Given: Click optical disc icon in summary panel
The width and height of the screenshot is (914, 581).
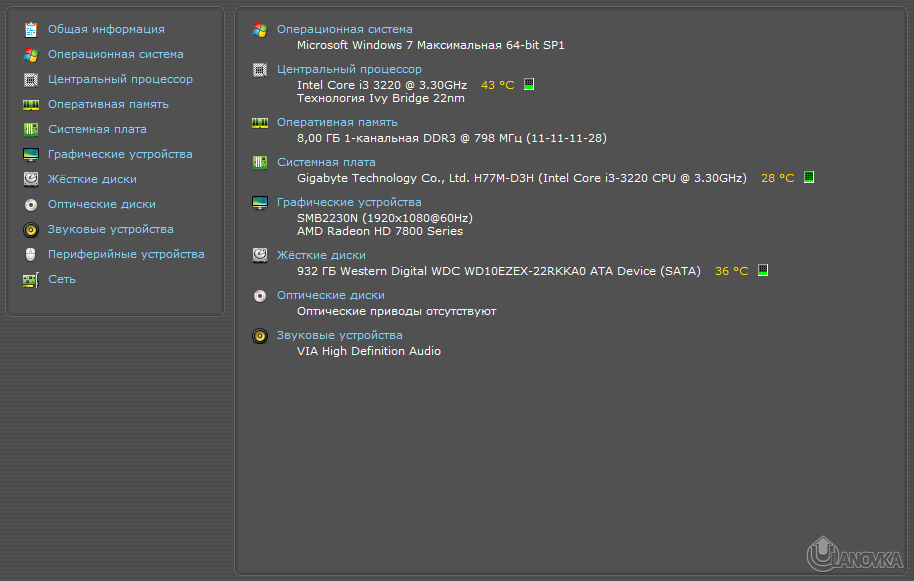Looking at the screenshot, I should pos(260,296).
